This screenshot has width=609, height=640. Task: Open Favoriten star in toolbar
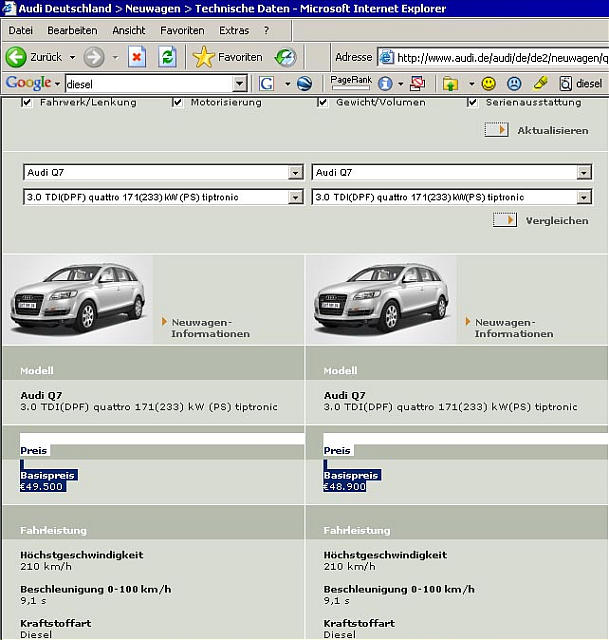tap(227, 57)
